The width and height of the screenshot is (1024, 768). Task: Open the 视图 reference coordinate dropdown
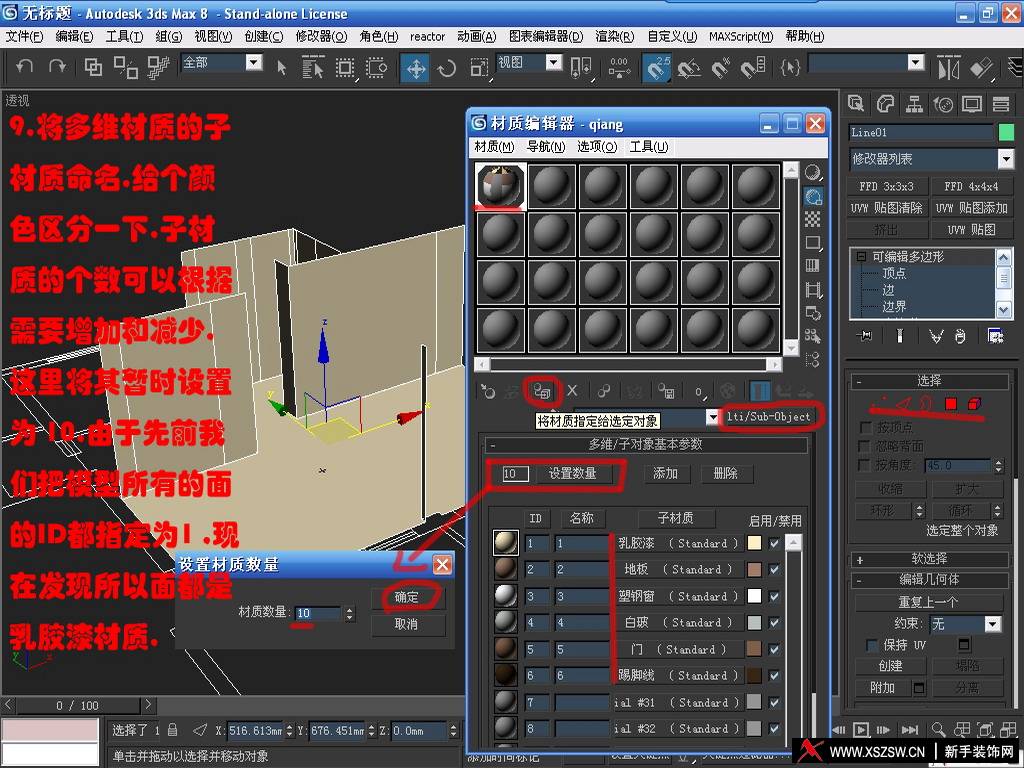point(554,62)
